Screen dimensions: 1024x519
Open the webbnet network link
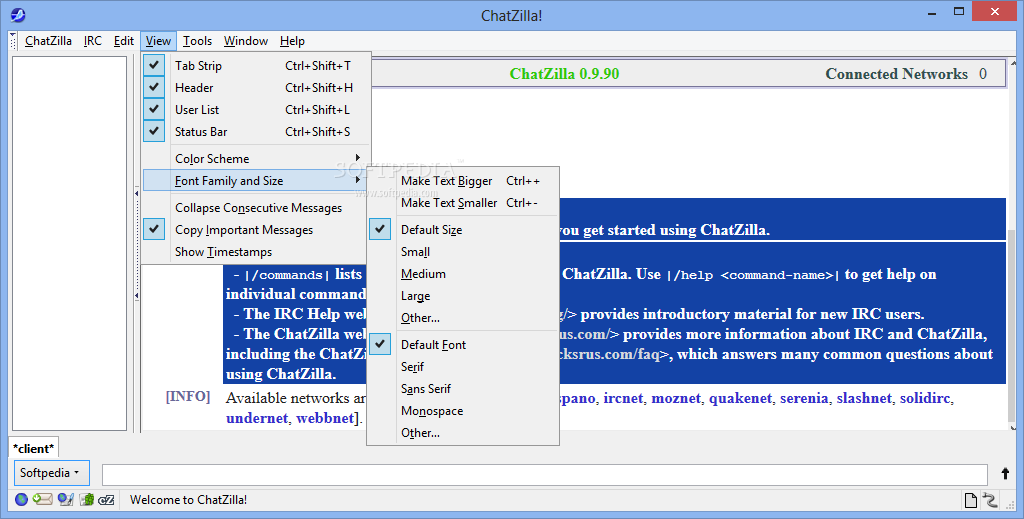tap(325, 418)
